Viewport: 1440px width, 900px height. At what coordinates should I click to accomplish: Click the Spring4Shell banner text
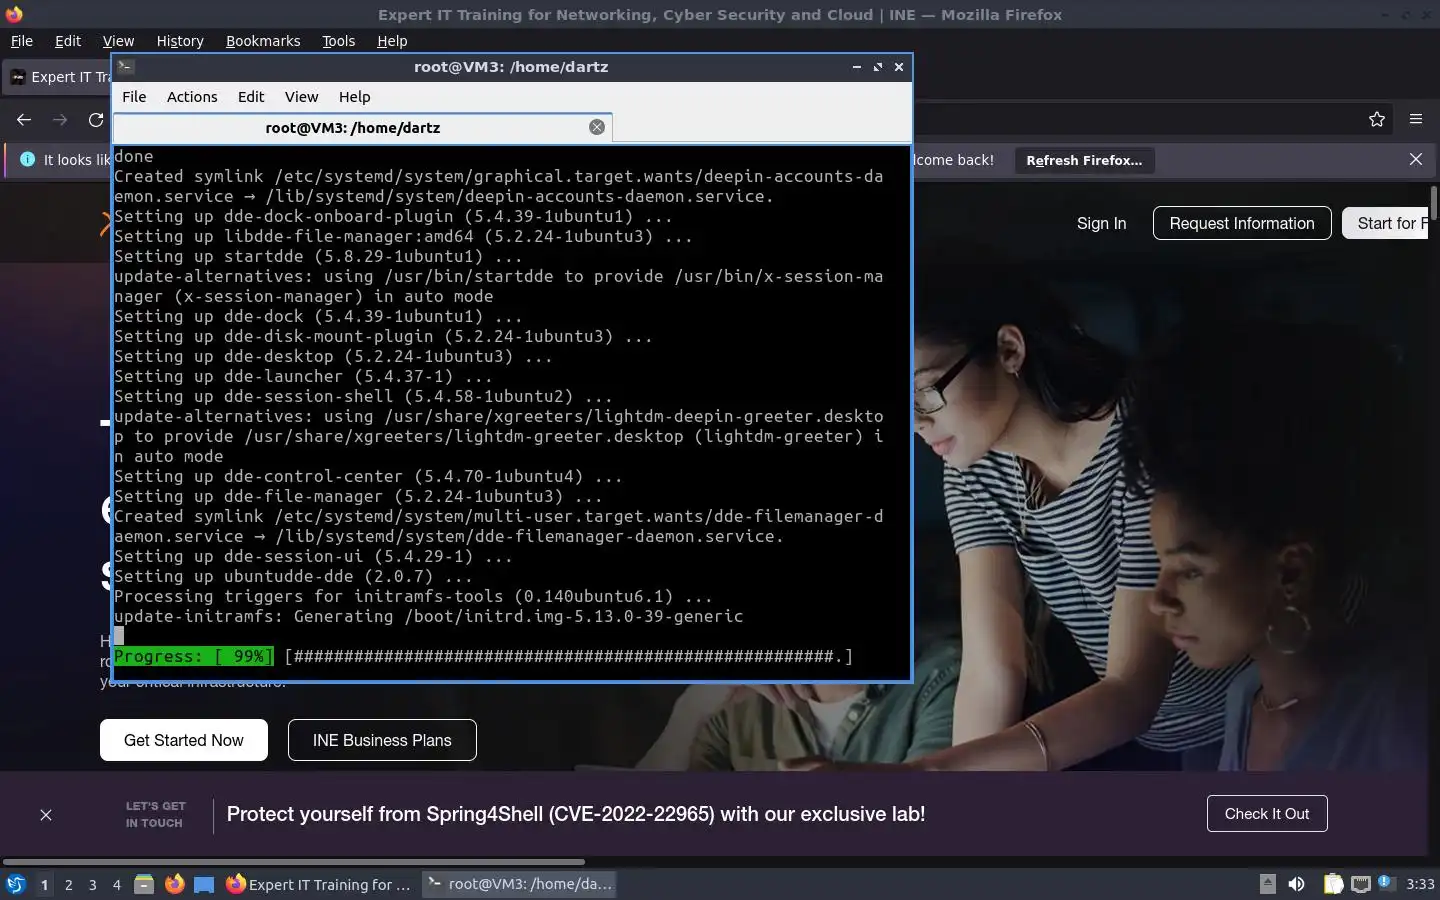pyautogui.click(x=576, y=814)
